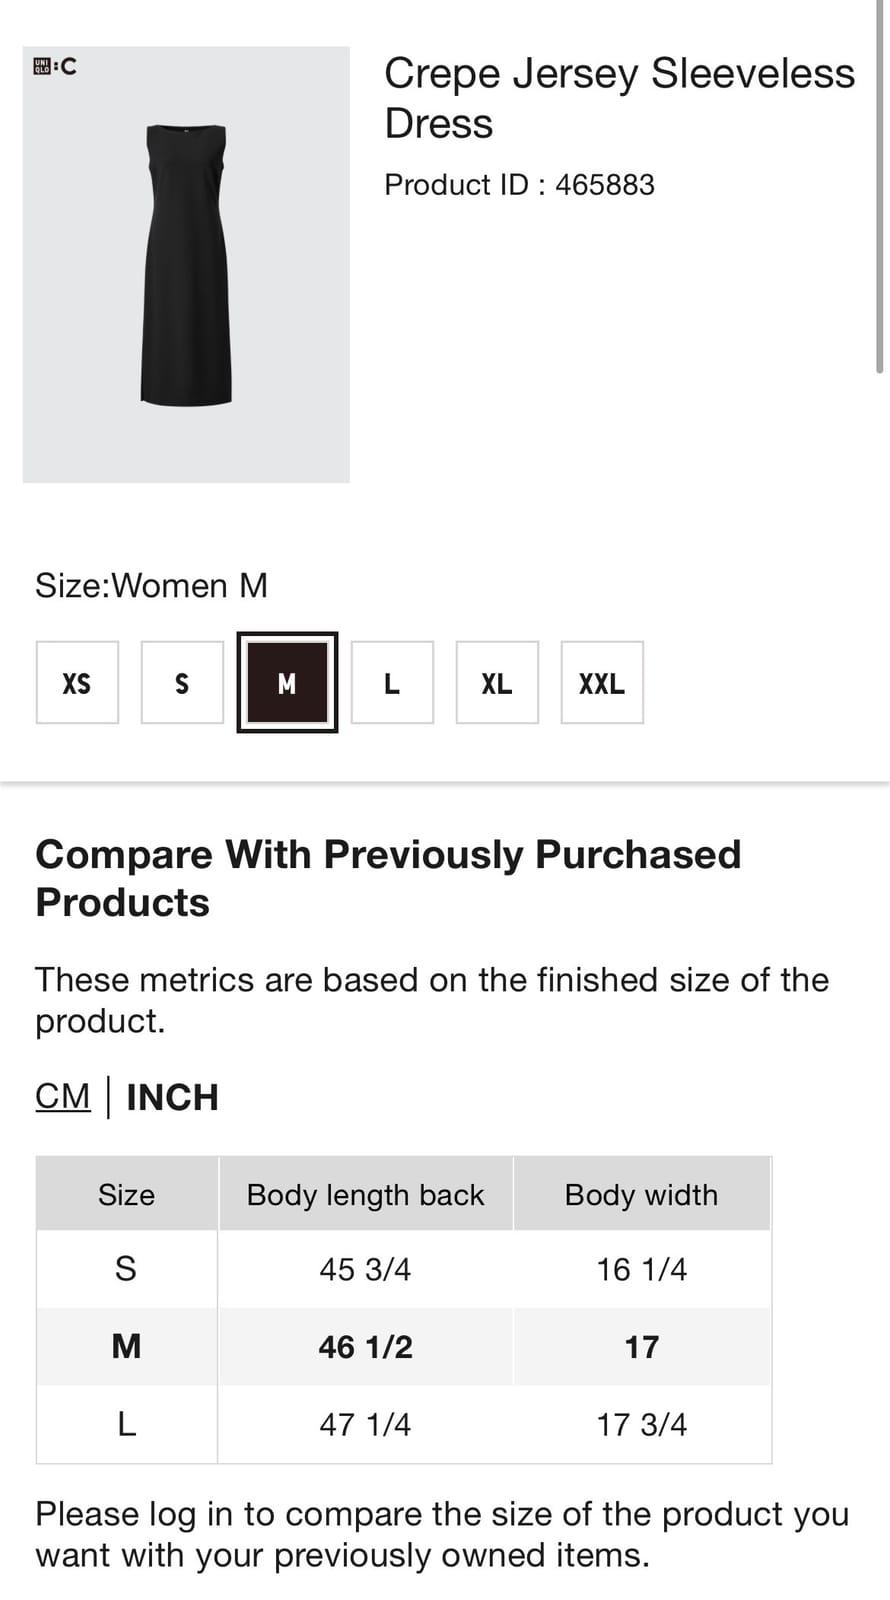Screen dimensions: 890x1600
Task: Click the Body length back column header
Action: coord(365,1194)
